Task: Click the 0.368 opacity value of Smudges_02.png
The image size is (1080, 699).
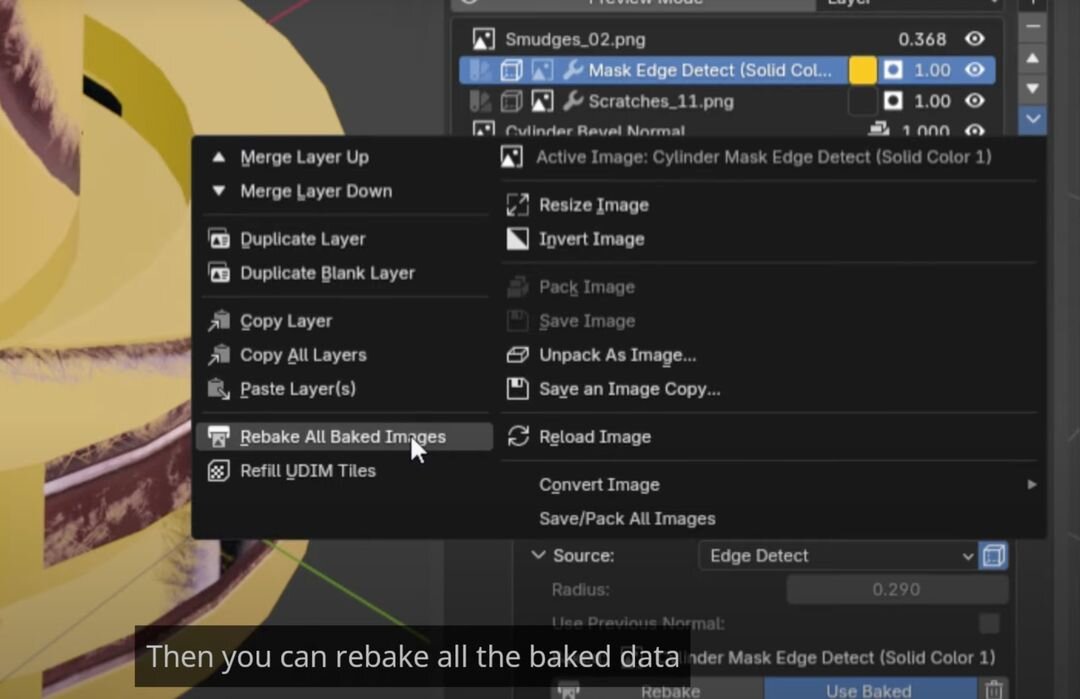Action: (922, 39)
